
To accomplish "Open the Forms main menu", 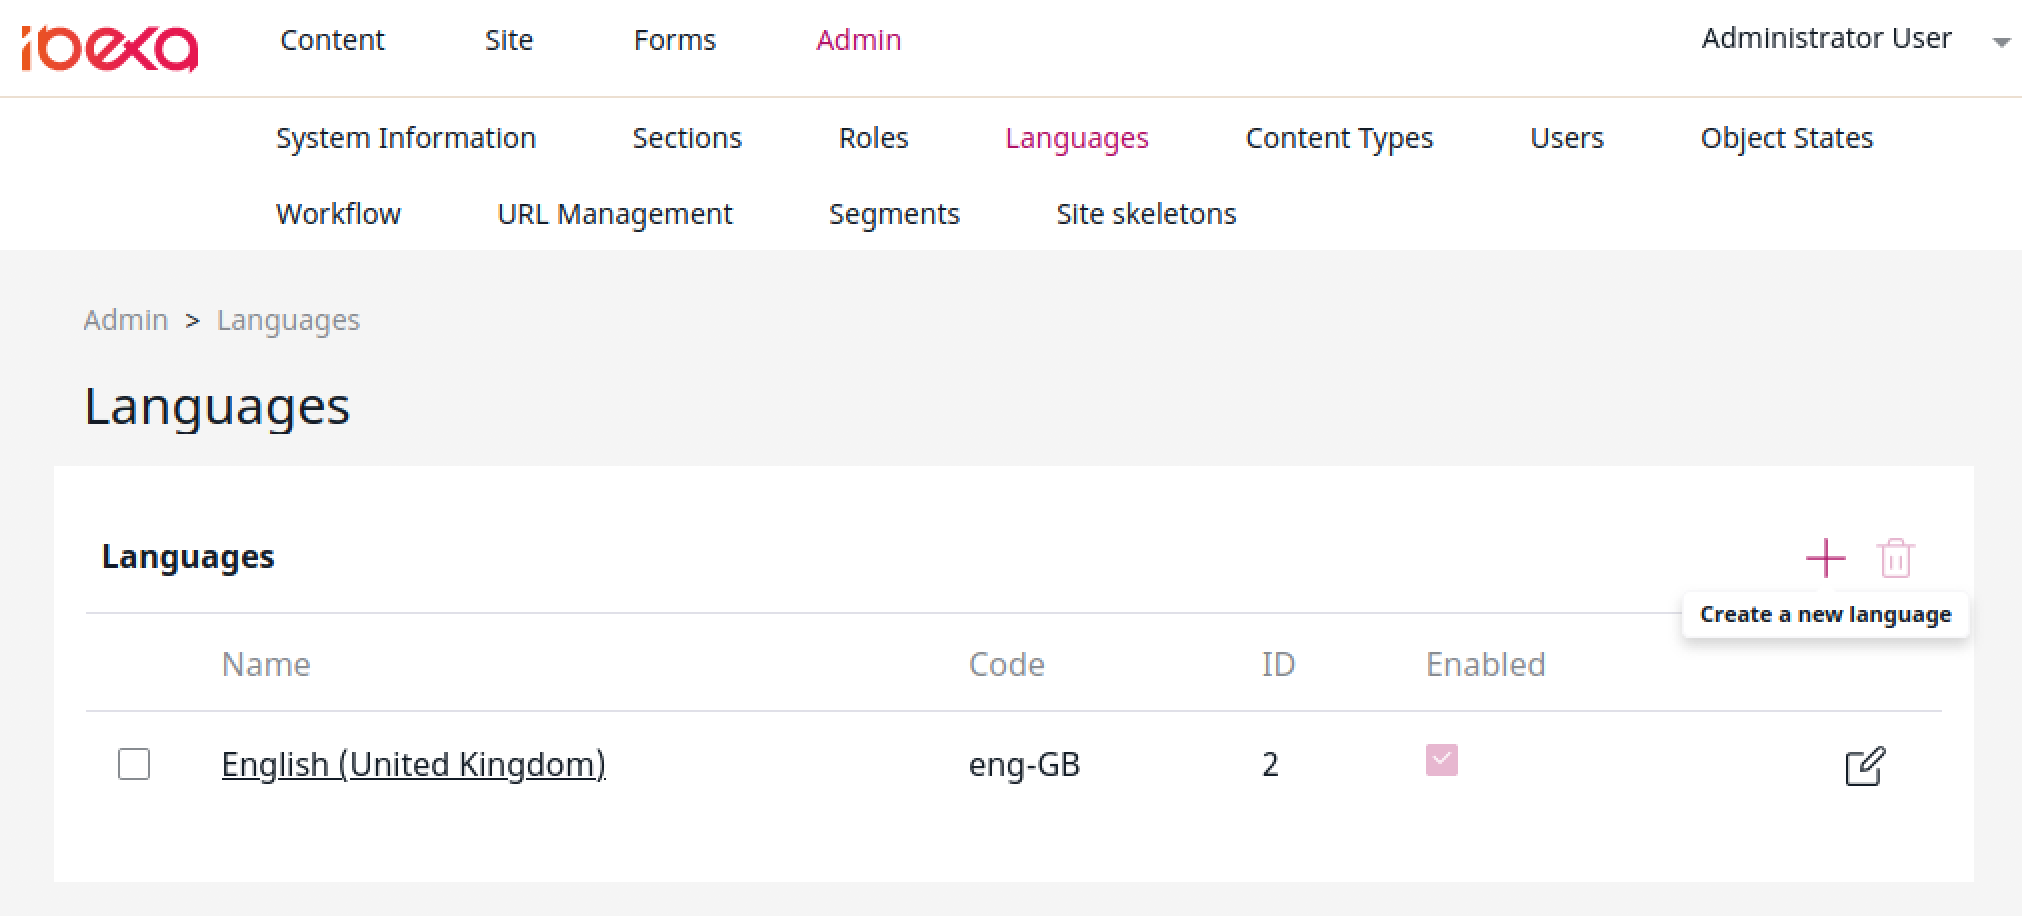I will [x=675, y=40].
